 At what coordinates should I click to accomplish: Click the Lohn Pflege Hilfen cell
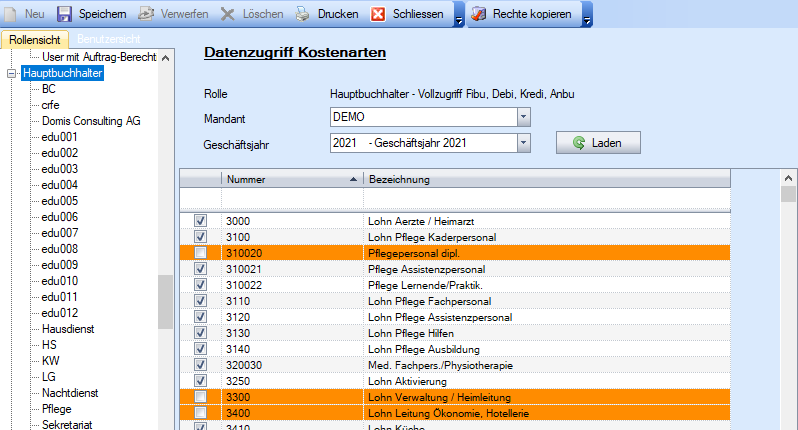(547, 333)
